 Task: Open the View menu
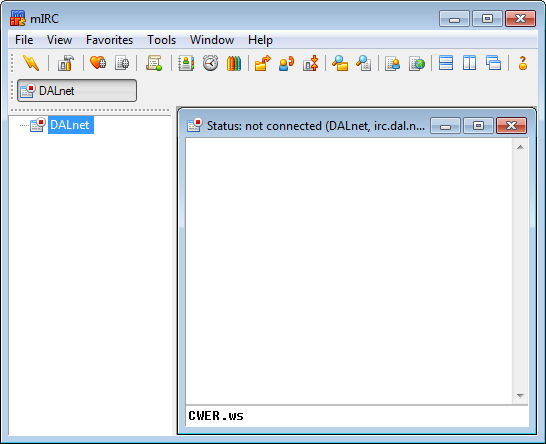(x=60, y=40)
